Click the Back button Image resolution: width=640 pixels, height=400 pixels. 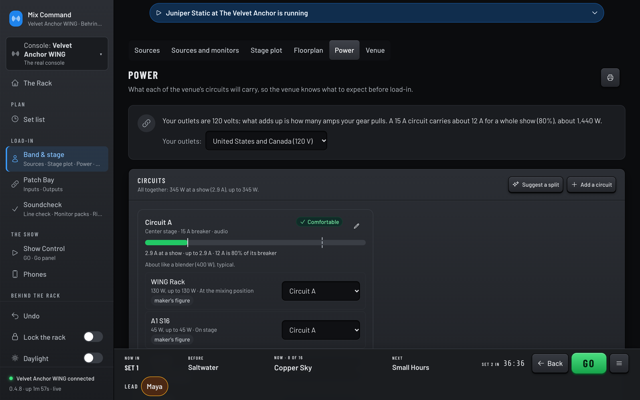550,363
